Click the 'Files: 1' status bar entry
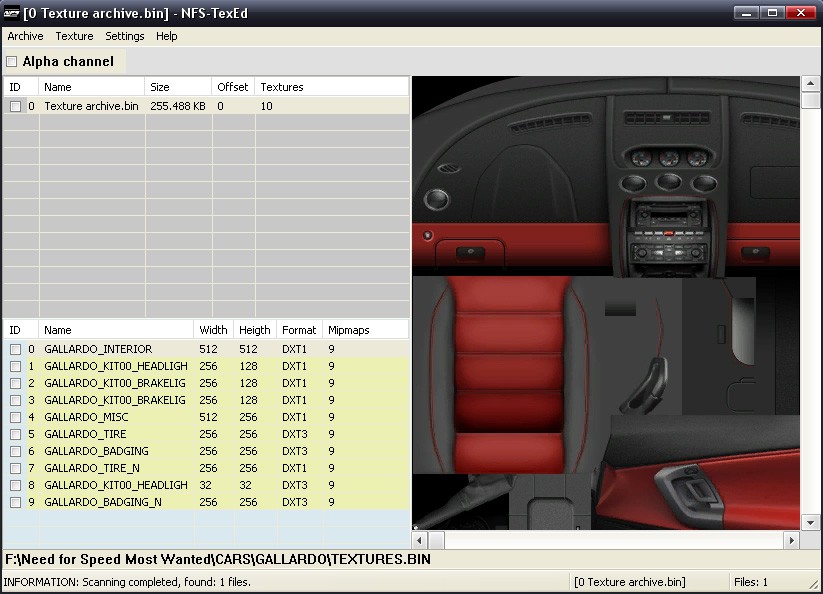The height and width of the screenshot is (594, 823). [751, 582]
